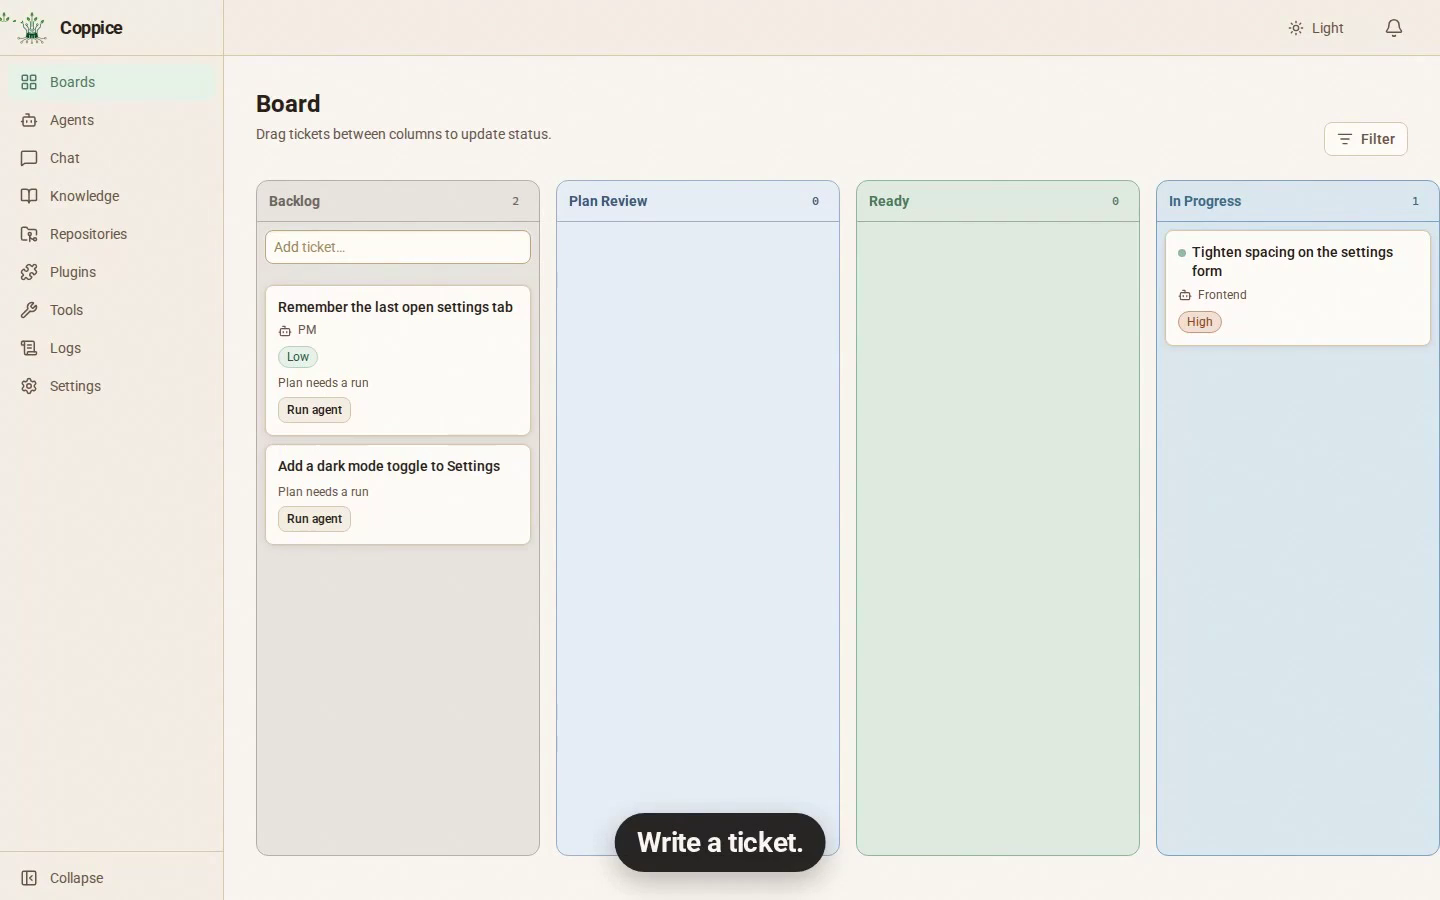Click the Coppice tree logo icon
The image size is (1440, 900).
point(32,28)
